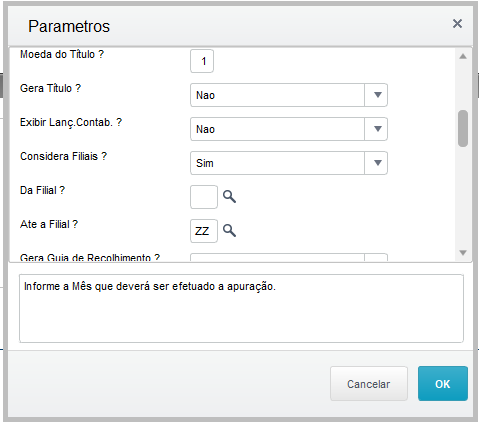Open lookup search for Ate a Filial field
The width and height of the screenshot is (479, 423).
[x=229, y=230]
